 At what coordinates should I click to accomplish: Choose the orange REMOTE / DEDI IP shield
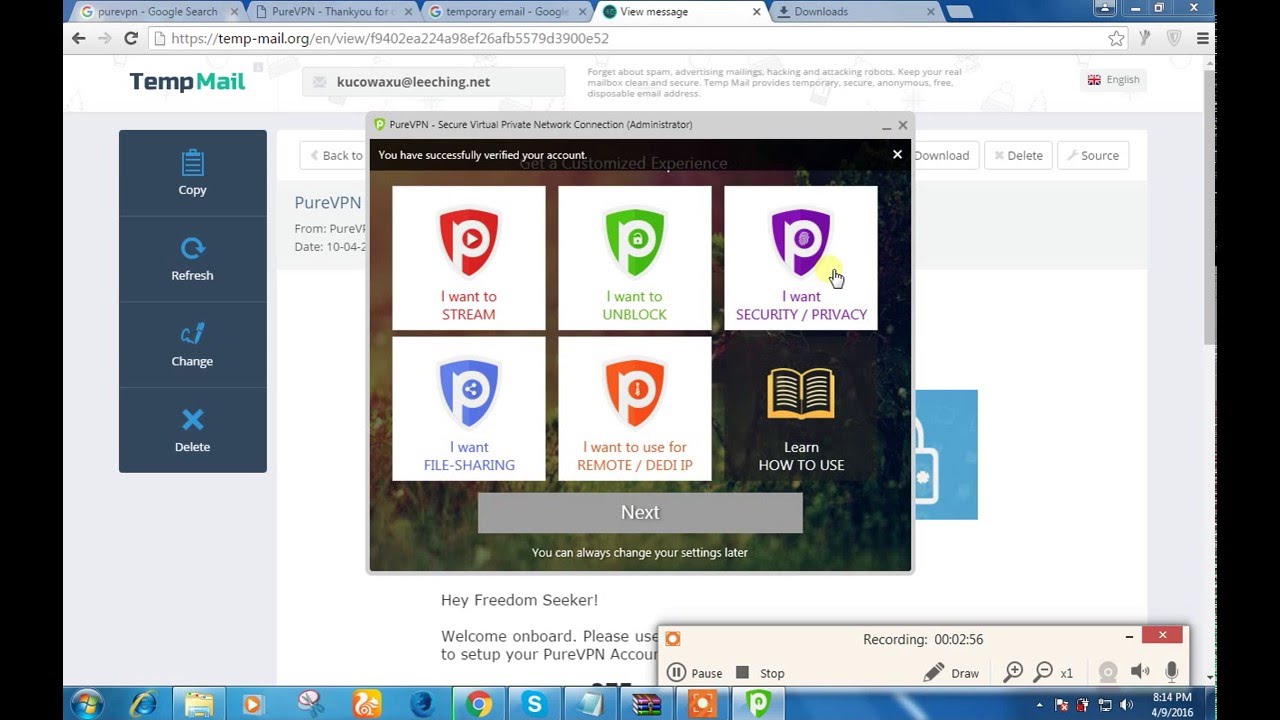pyautogui.click(x=634, y=408)
